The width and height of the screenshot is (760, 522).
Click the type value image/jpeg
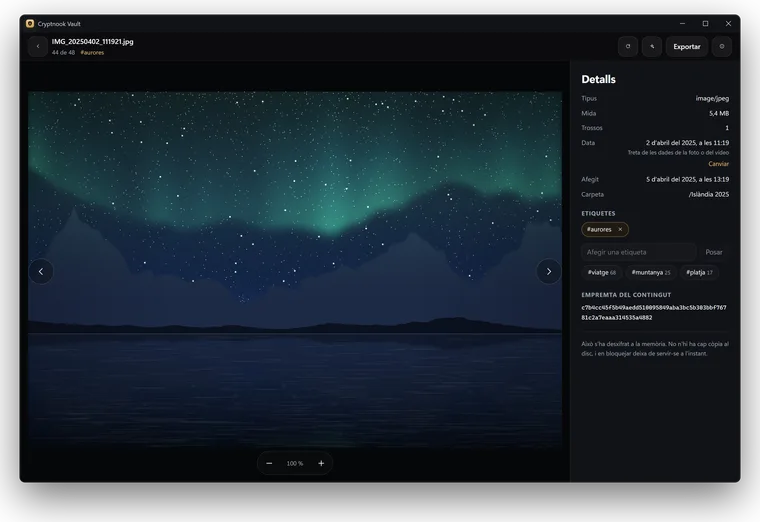tap(712, 98)
